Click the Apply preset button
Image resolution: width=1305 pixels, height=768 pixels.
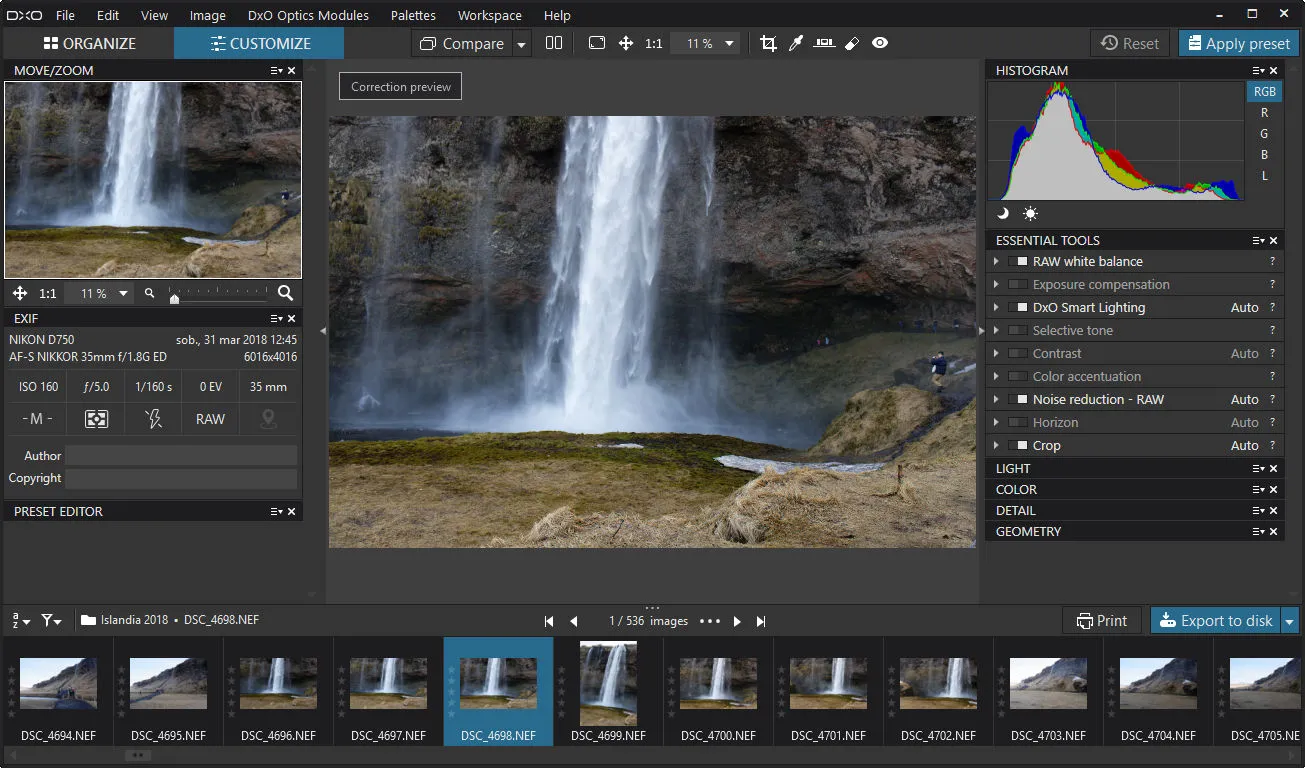tap(1238, 43)
